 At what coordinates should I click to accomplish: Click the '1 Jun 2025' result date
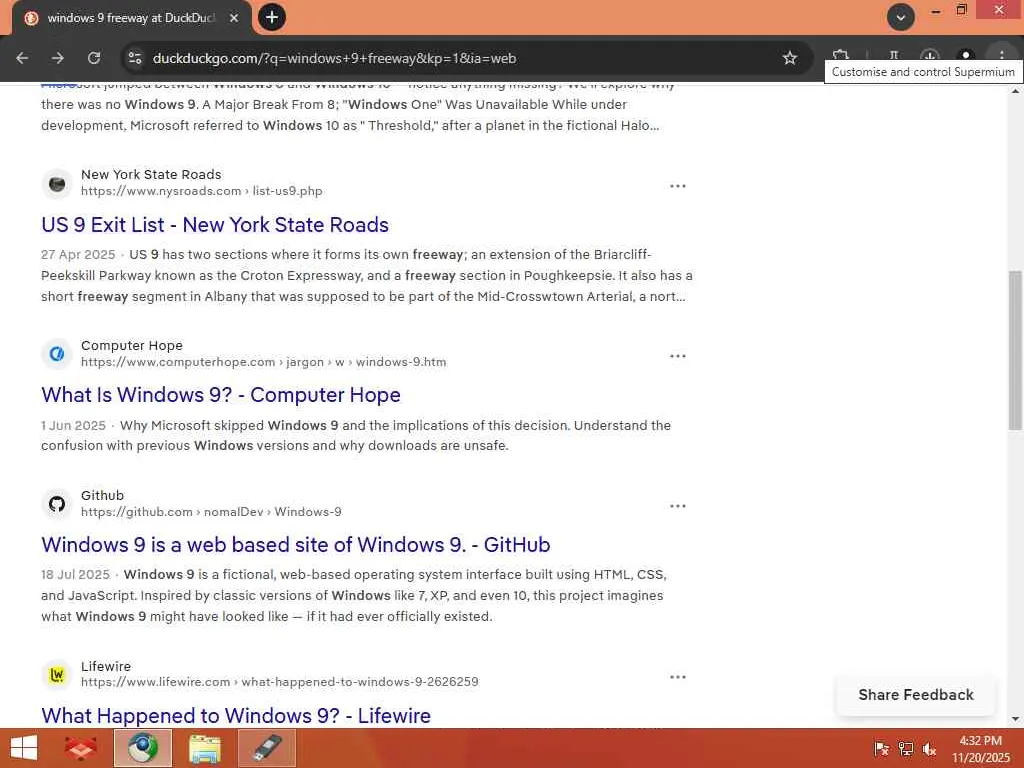(73, 425)
